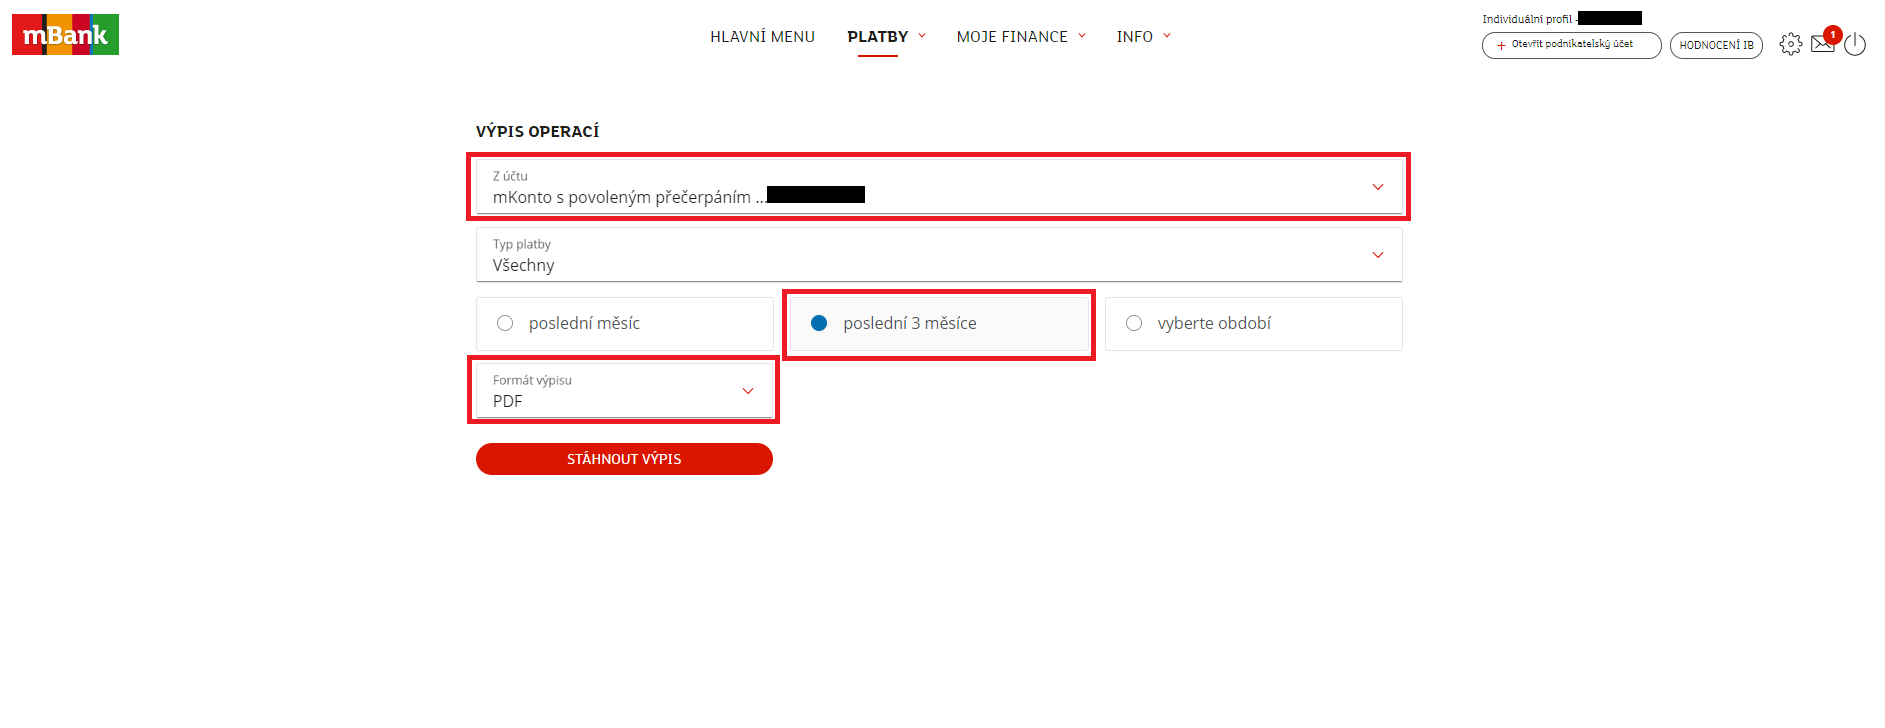Open MOJE FINANCE menu

tap(1012, 37)
